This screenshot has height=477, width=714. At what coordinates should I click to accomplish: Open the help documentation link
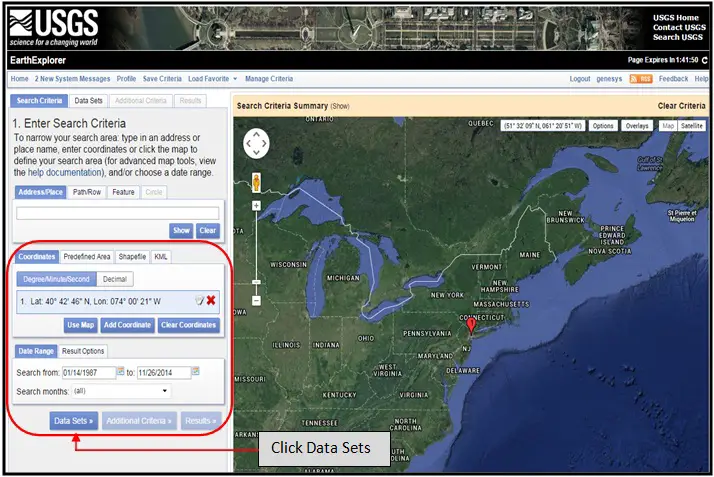pos(64,173)
